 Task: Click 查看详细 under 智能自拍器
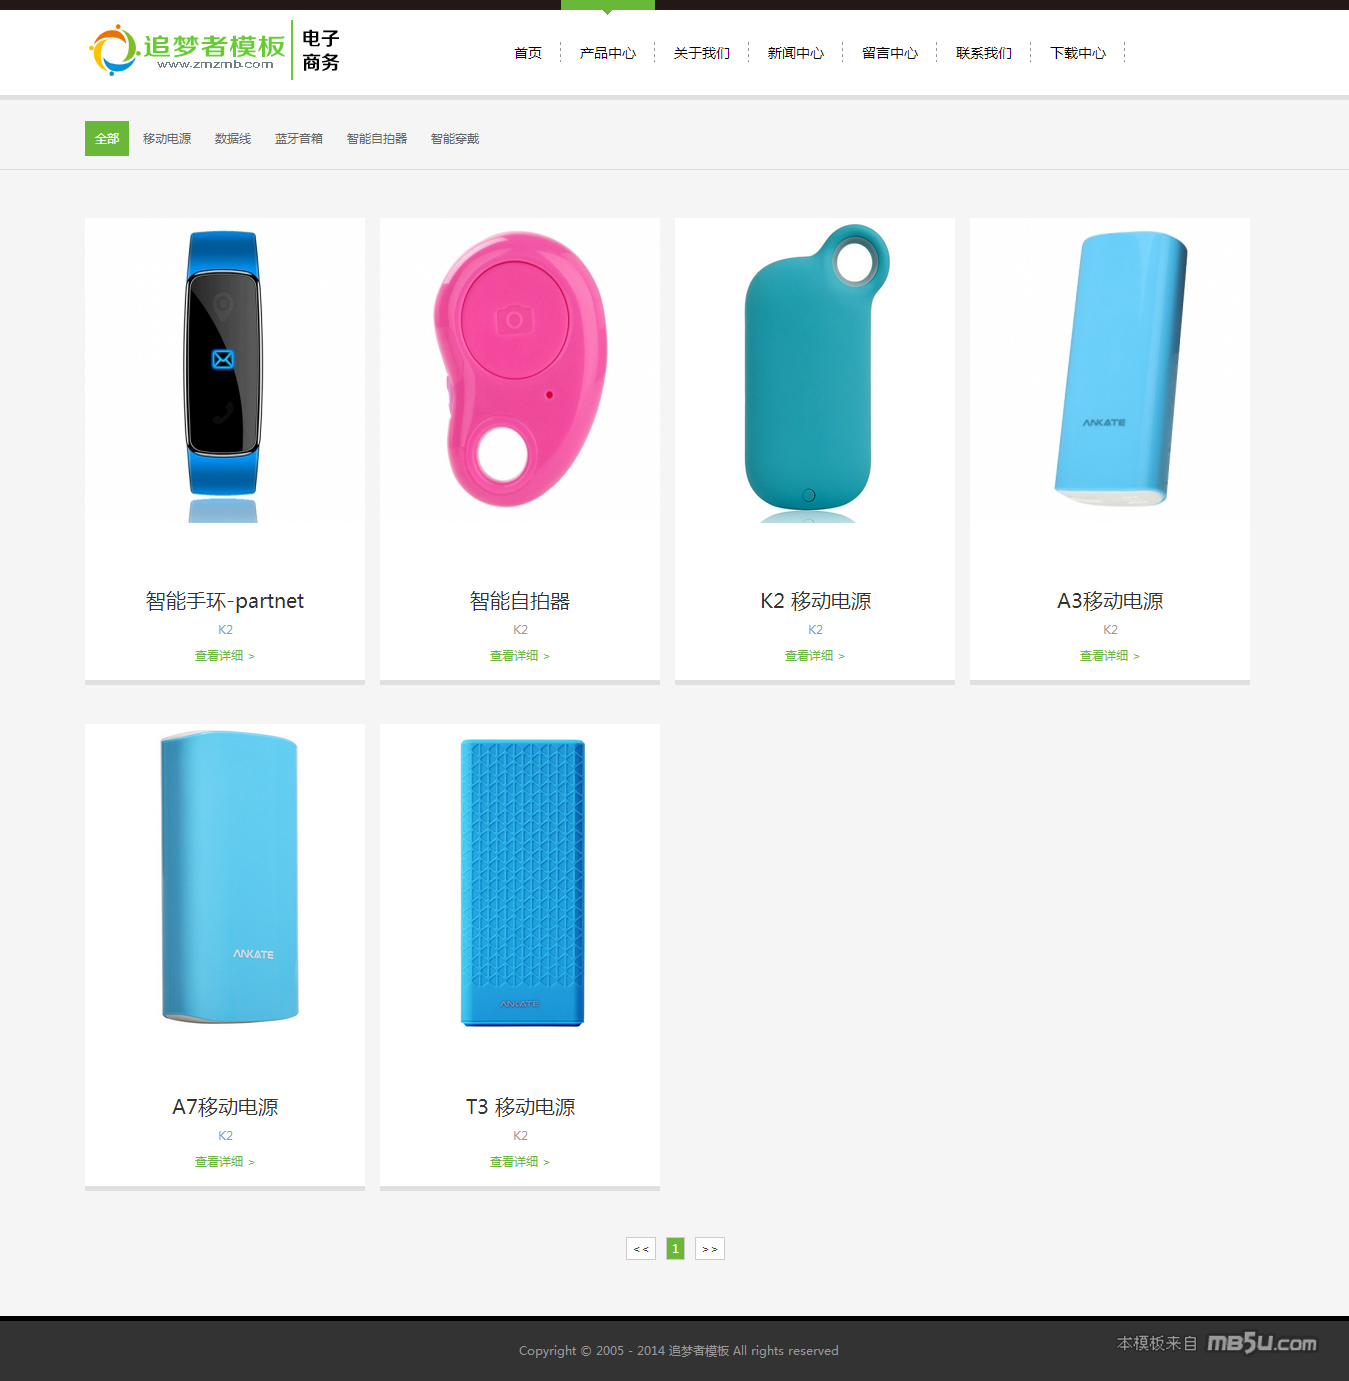coord(519,656)
